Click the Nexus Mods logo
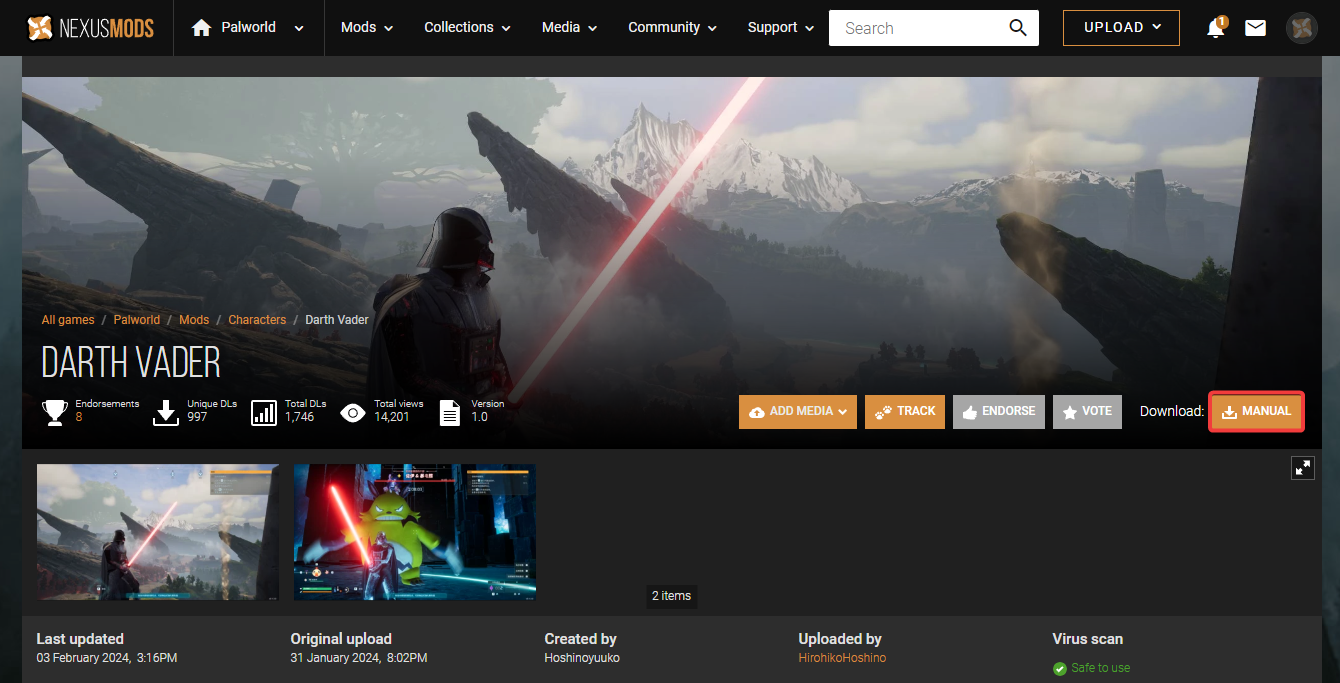1340x683 pixels. pyautogui.click(x=90, y=28)
